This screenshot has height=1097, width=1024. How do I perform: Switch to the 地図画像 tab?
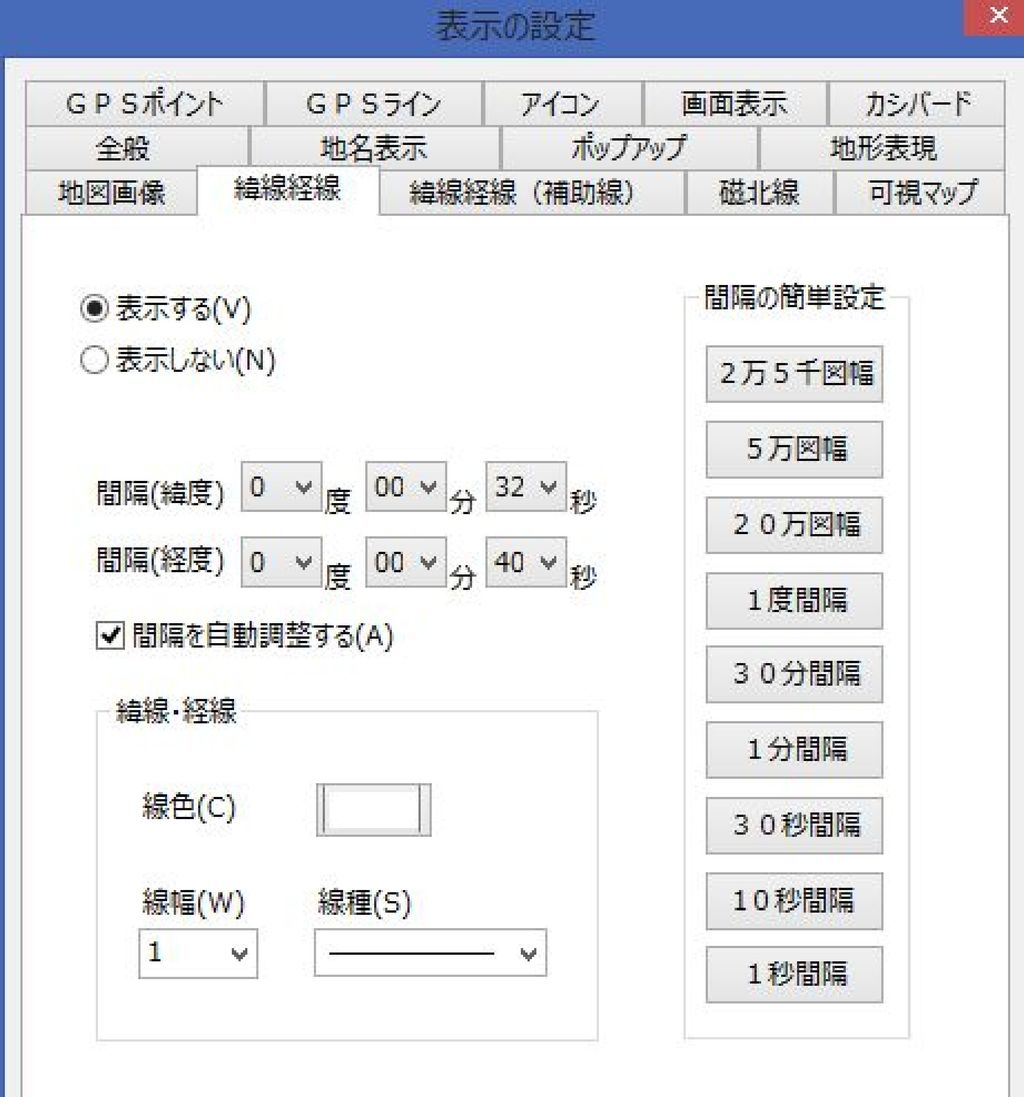(x=111, y=192)
